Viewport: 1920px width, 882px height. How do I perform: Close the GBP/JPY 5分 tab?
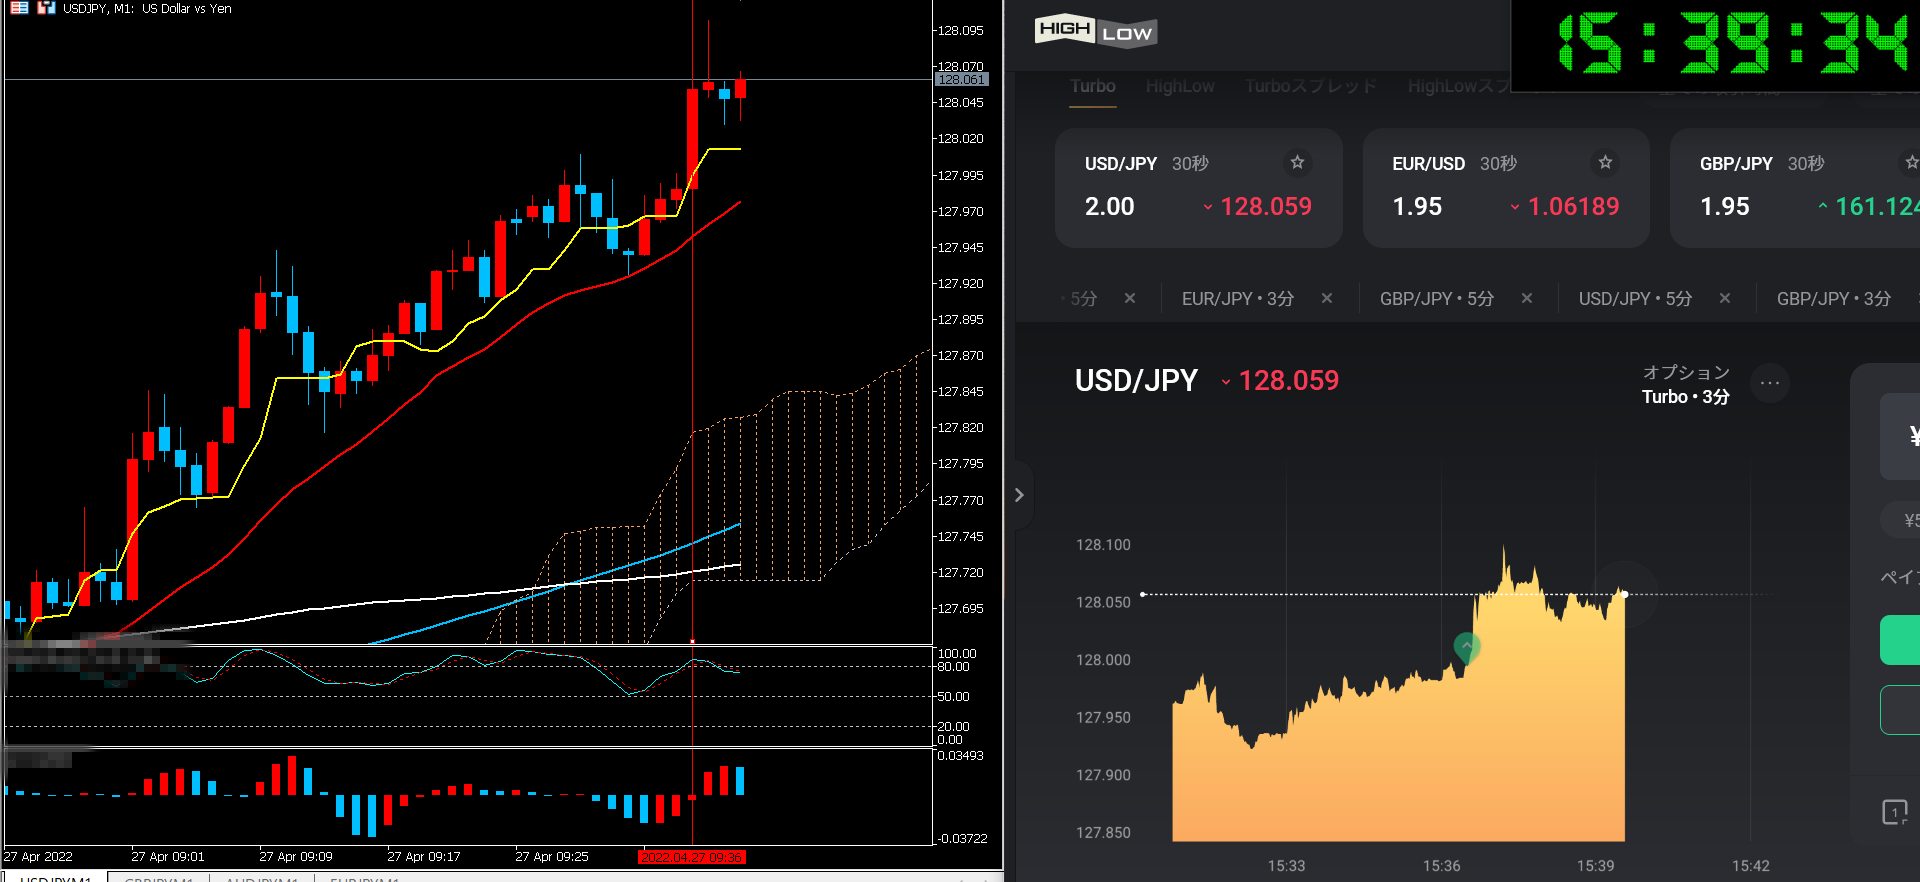[1527, 298]
